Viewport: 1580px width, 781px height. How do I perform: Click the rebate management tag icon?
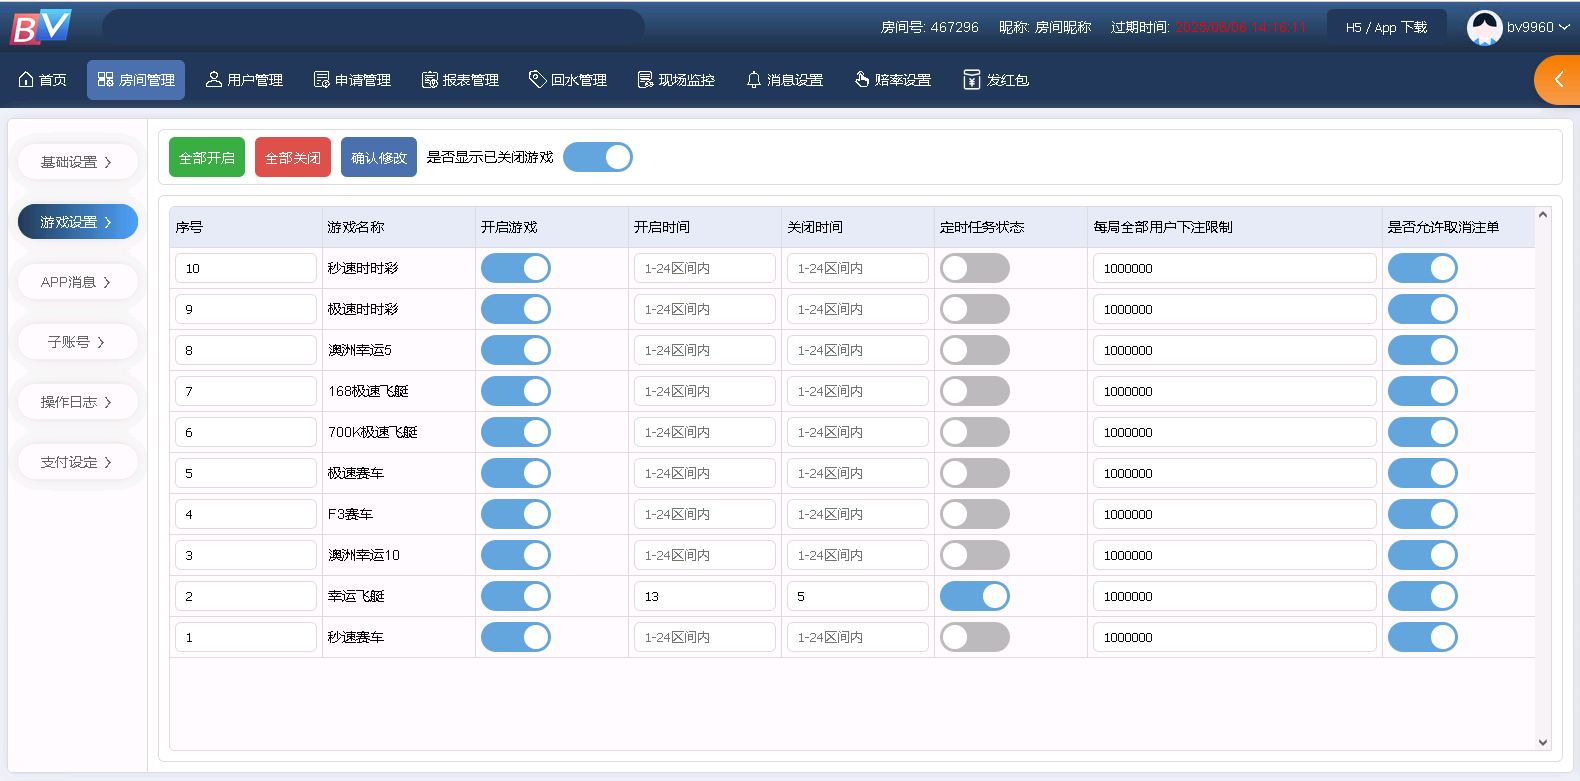coord(537,79)
